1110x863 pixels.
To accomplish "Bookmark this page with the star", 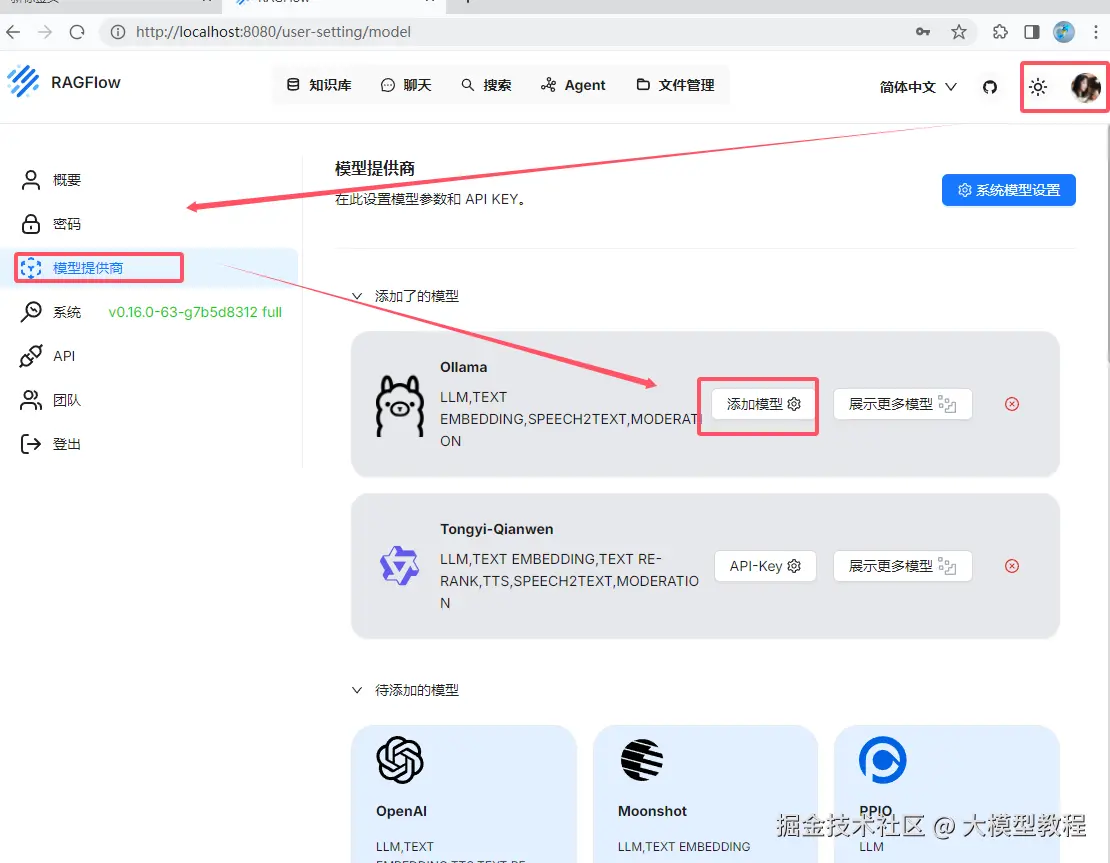I will 959,32.
